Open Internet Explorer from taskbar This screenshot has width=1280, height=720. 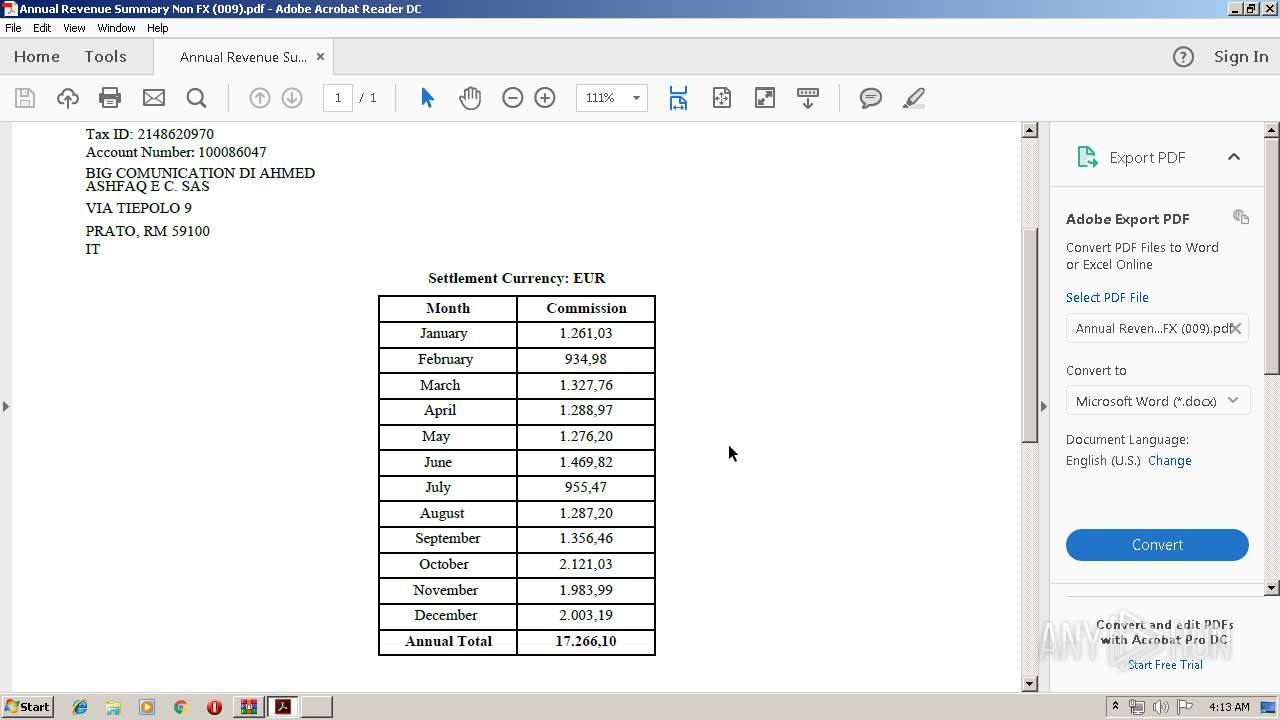coord(80,707)
